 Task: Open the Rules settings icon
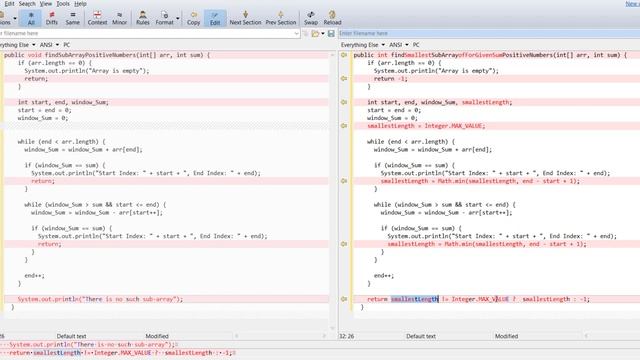point(142,18)
